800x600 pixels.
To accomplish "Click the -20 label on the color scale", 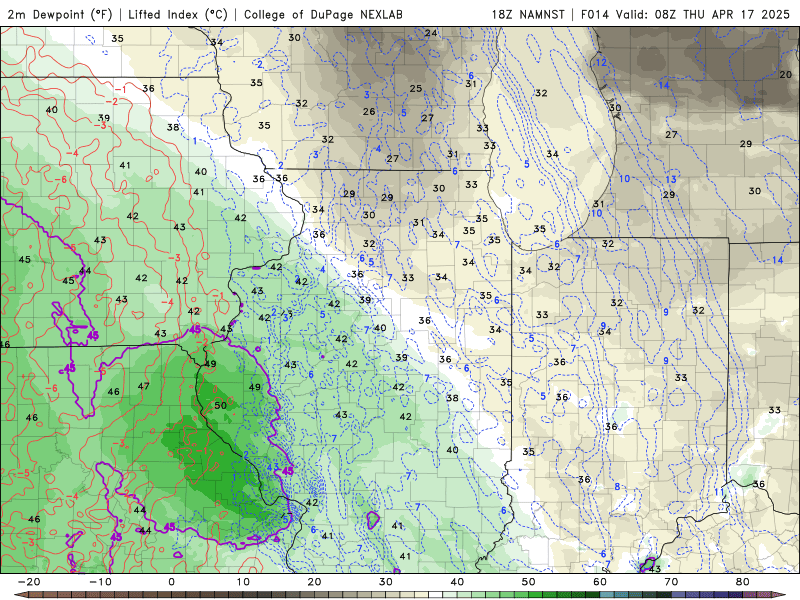I will click(x=29, y=582).
